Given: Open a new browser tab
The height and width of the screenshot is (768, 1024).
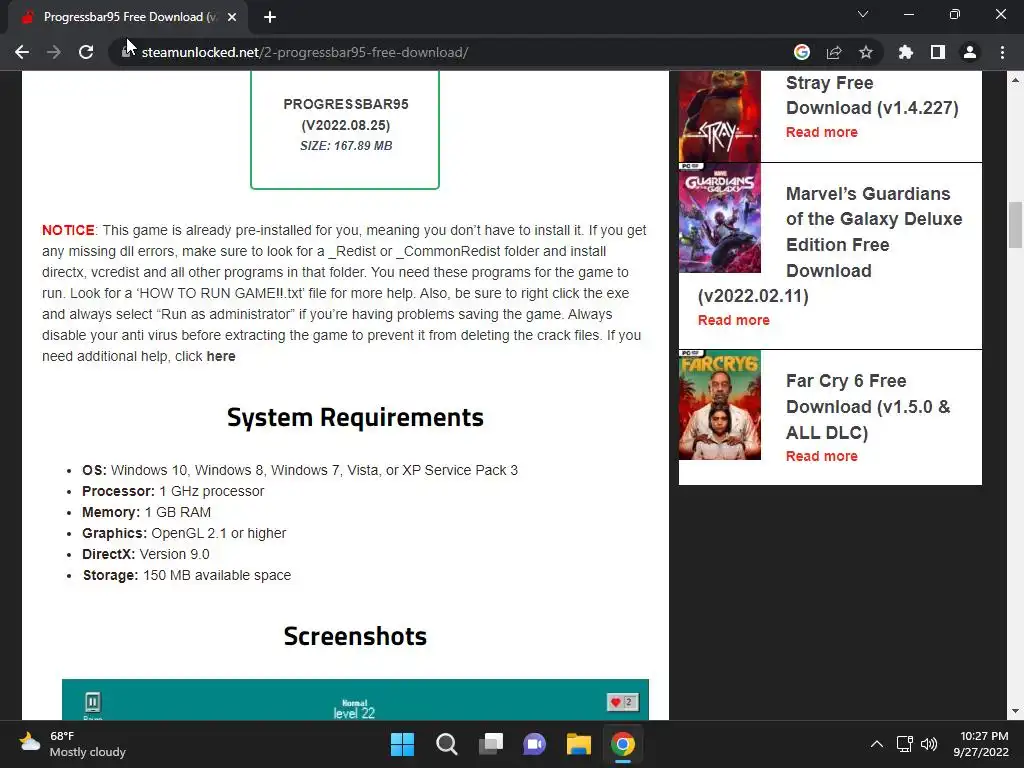Looking at the screenshot, I should pos(270,17).
